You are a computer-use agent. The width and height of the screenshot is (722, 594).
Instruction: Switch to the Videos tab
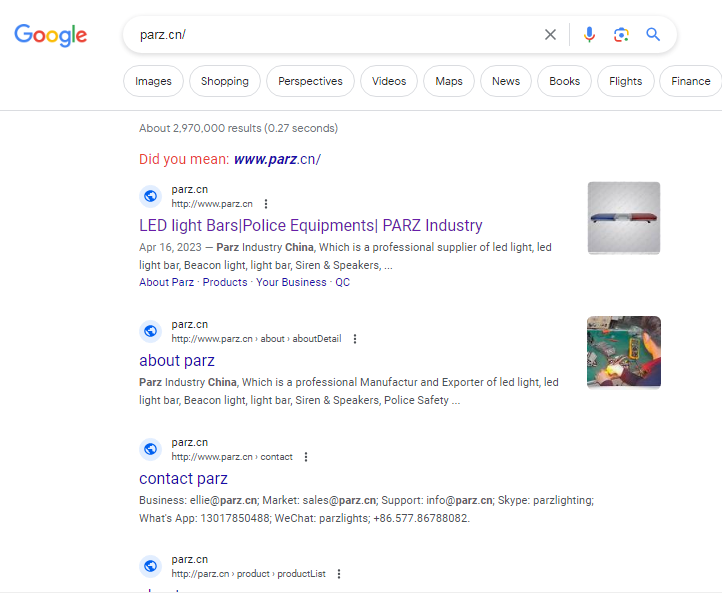click(389, 81)
